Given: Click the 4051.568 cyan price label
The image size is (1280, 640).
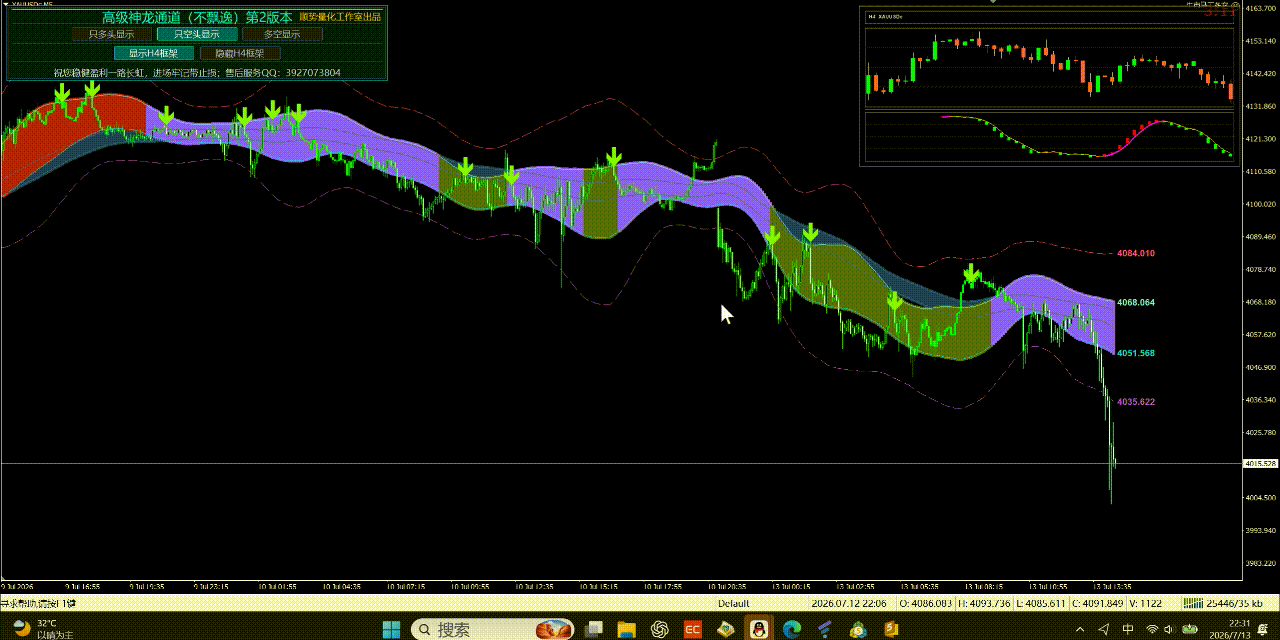Looking at the screenshot, I should pyautogui.click(x=1136, y=353).
